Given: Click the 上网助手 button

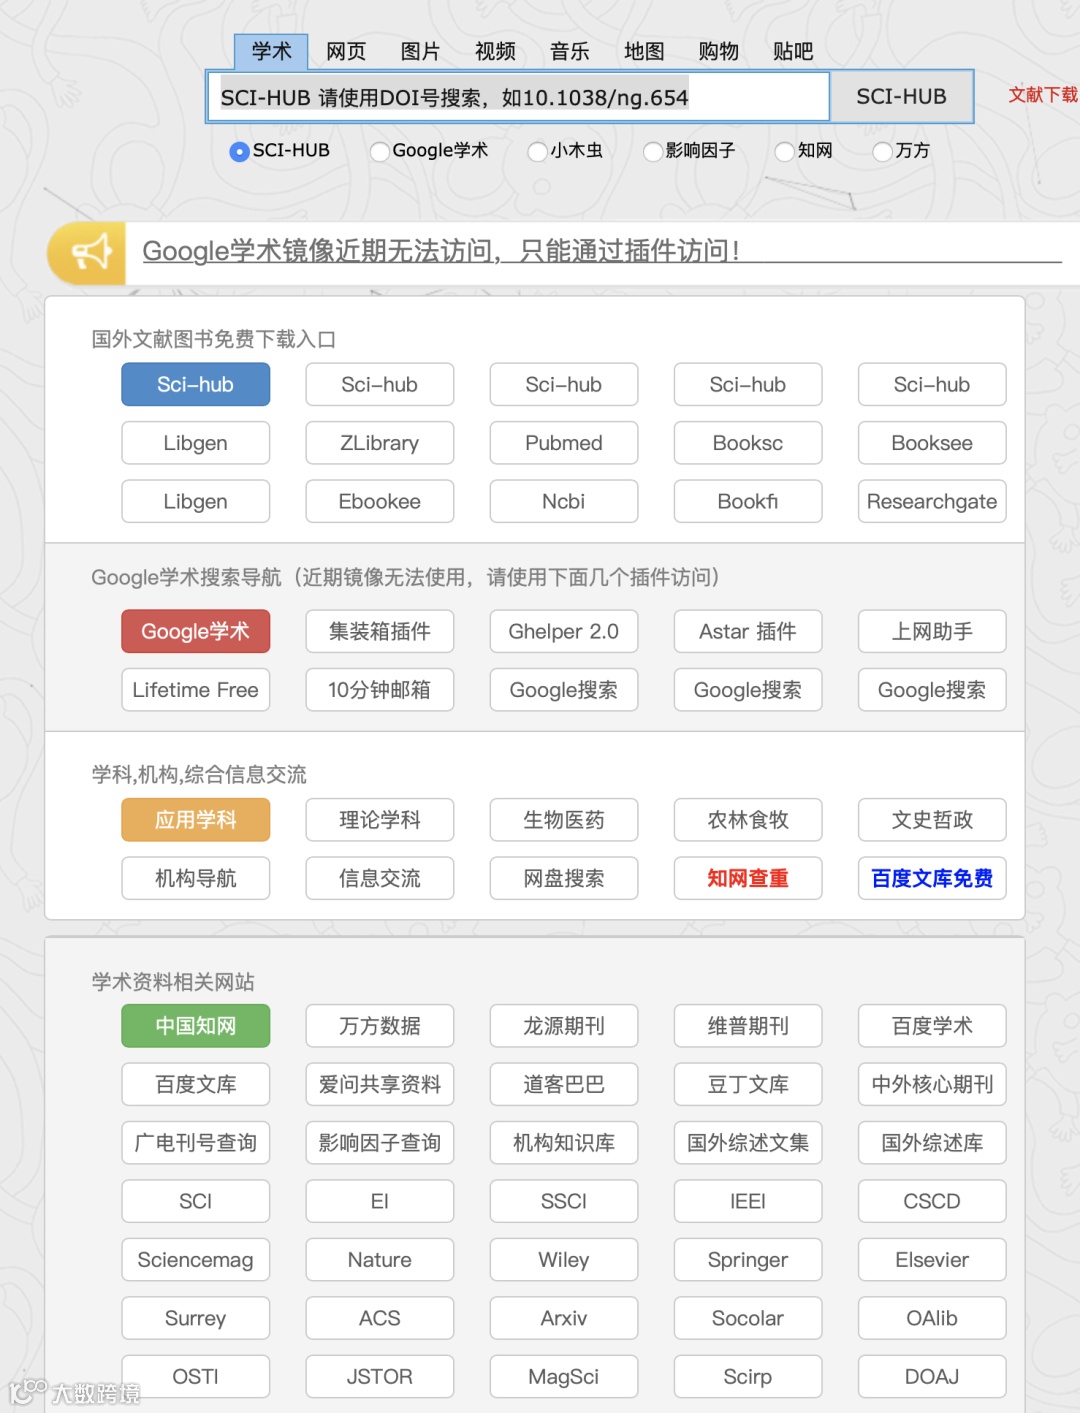Looking at the screenshot, I should coord(932,631).
